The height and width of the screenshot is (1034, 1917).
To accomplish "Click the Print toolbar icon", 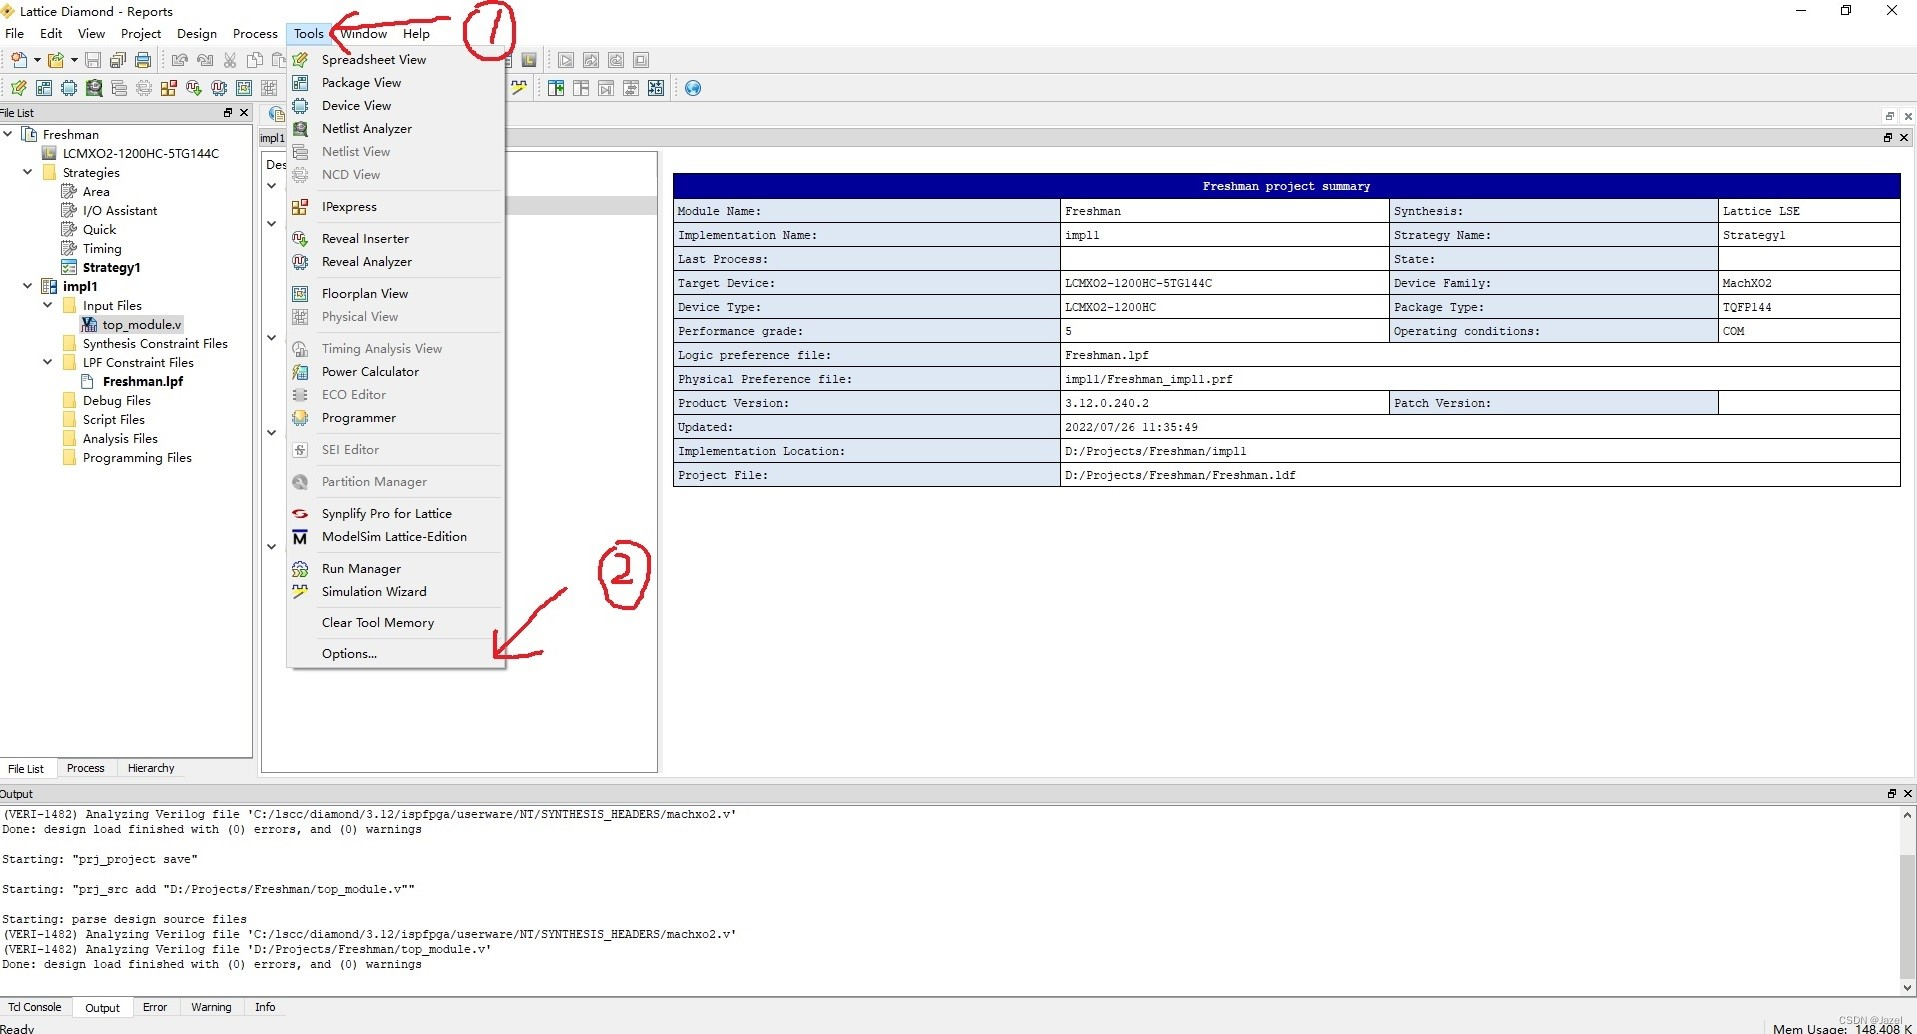I will pos(143,60).
